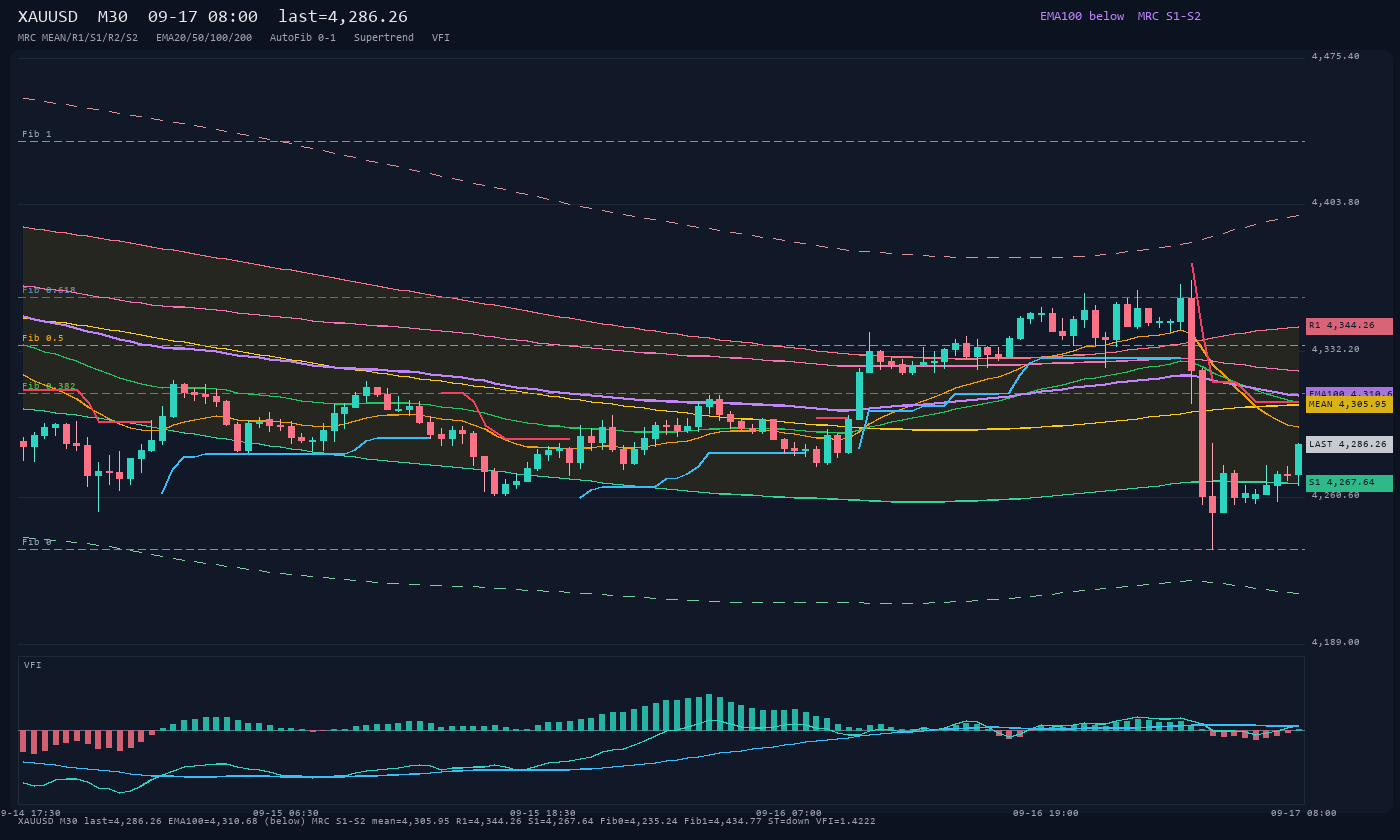This screenshot has height=840, width=1400.
Task: Click the 4,403.80 price axis label
Action: point(1336,202)
